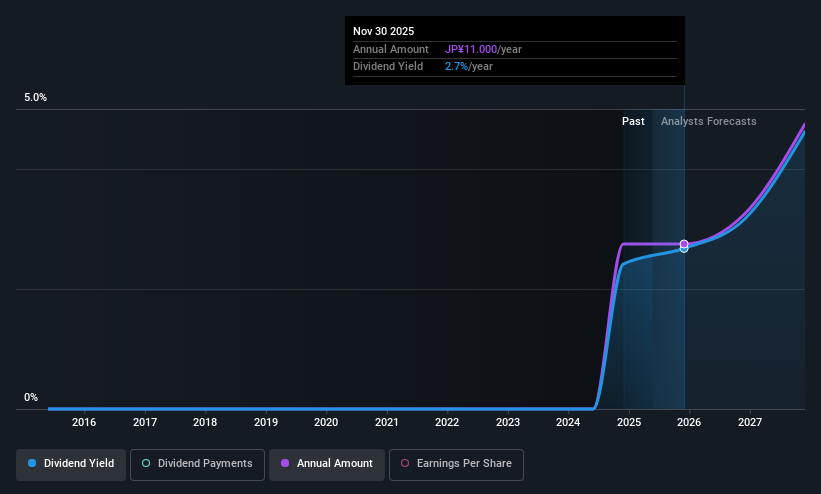Toggle the Dividend Yield series
Viewport: 821px width, 494px height.
click(71, 464)
